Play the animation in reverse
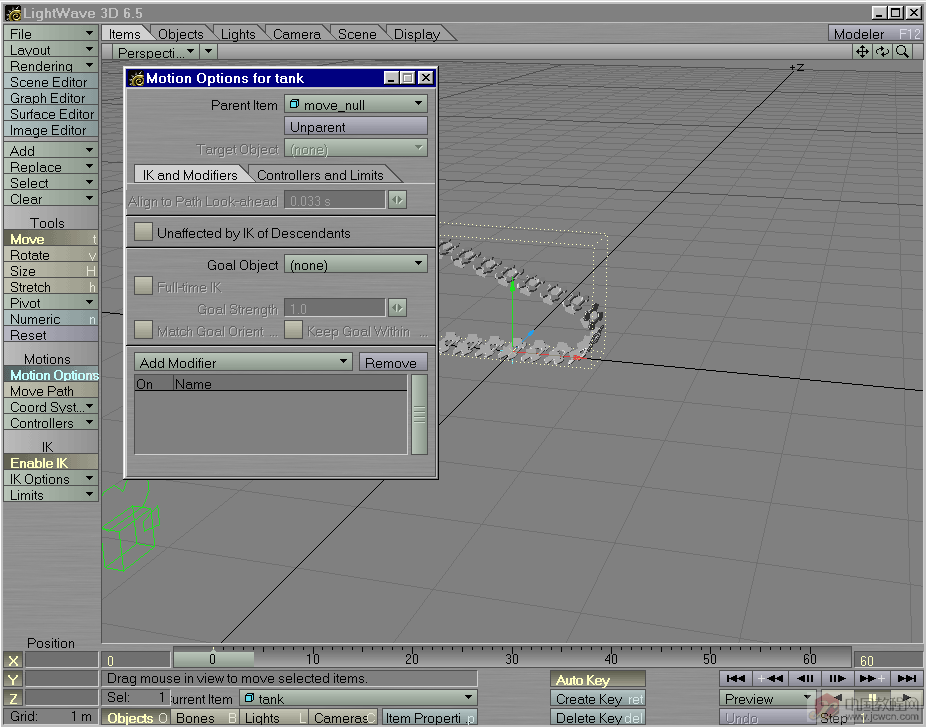 click(x=837, y=698)
